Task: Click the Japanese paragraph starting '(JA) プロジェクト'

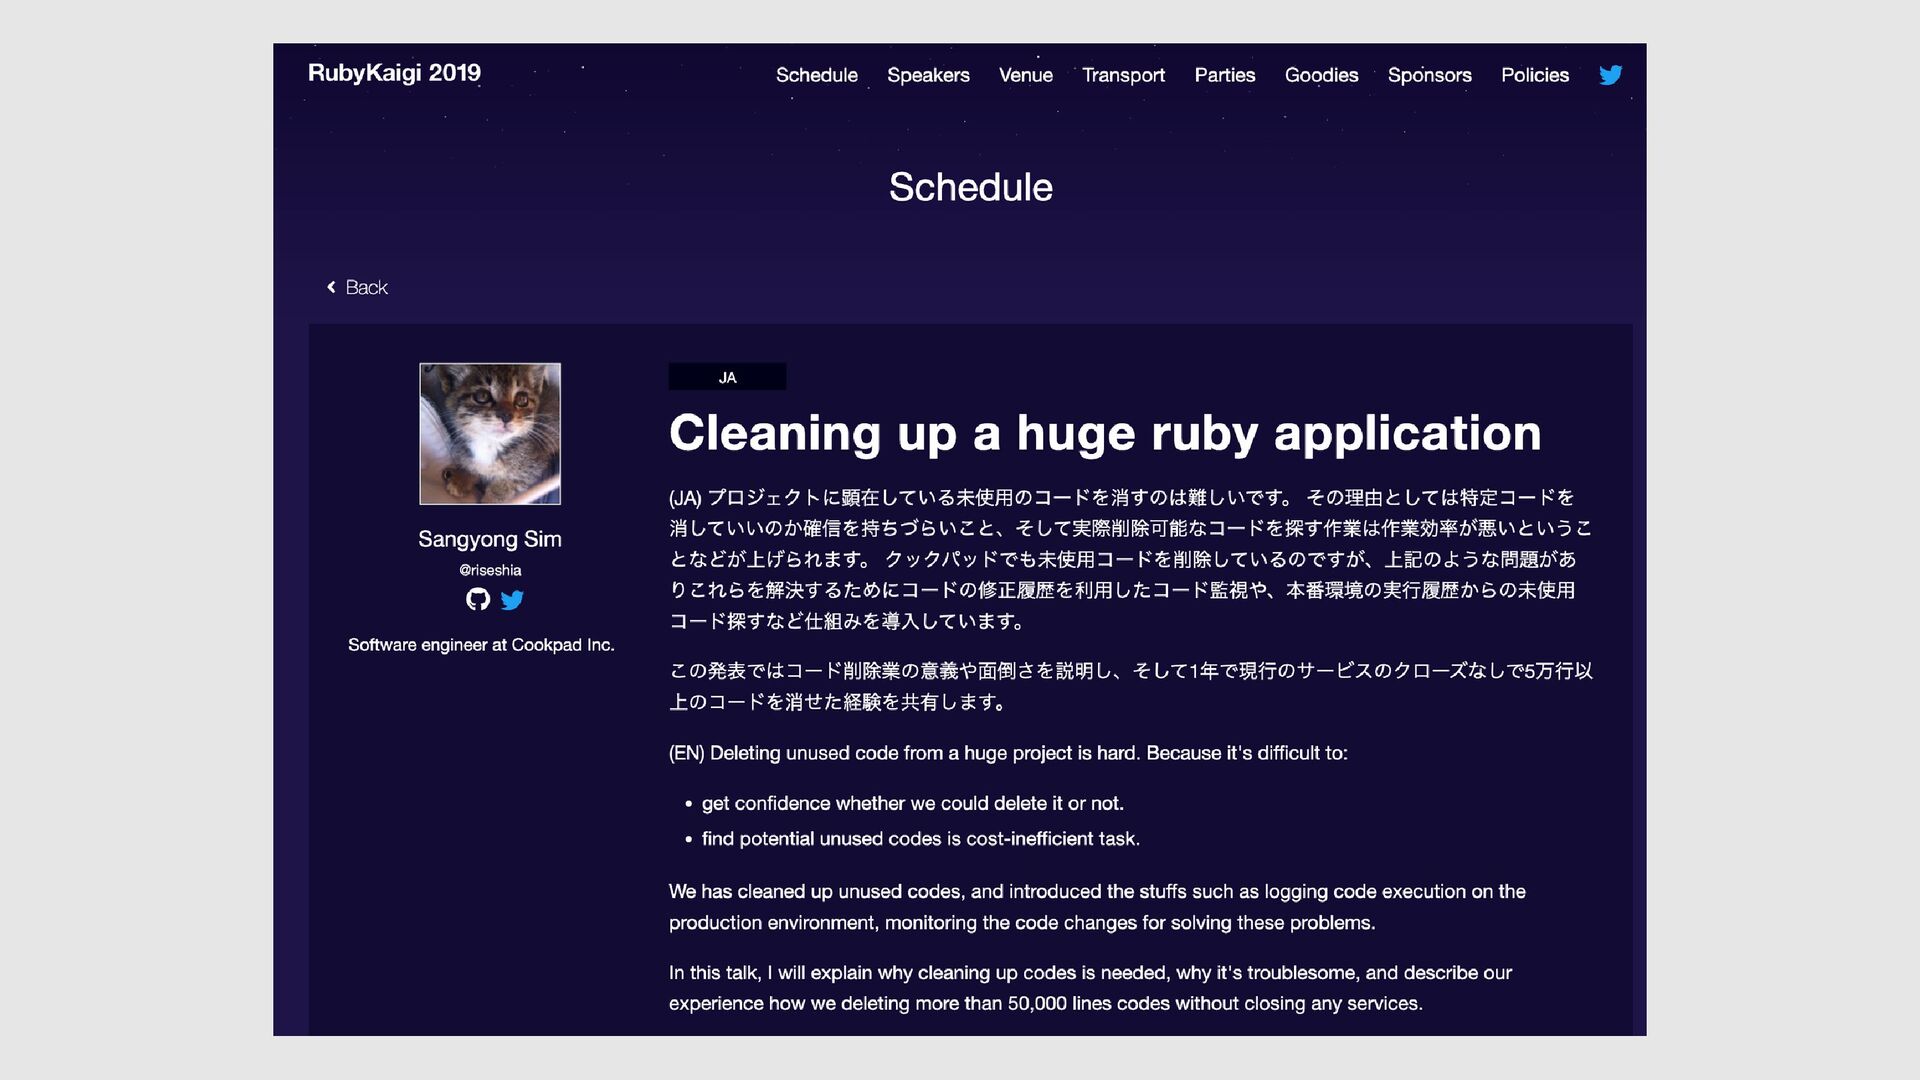Action: point(1130,559)
